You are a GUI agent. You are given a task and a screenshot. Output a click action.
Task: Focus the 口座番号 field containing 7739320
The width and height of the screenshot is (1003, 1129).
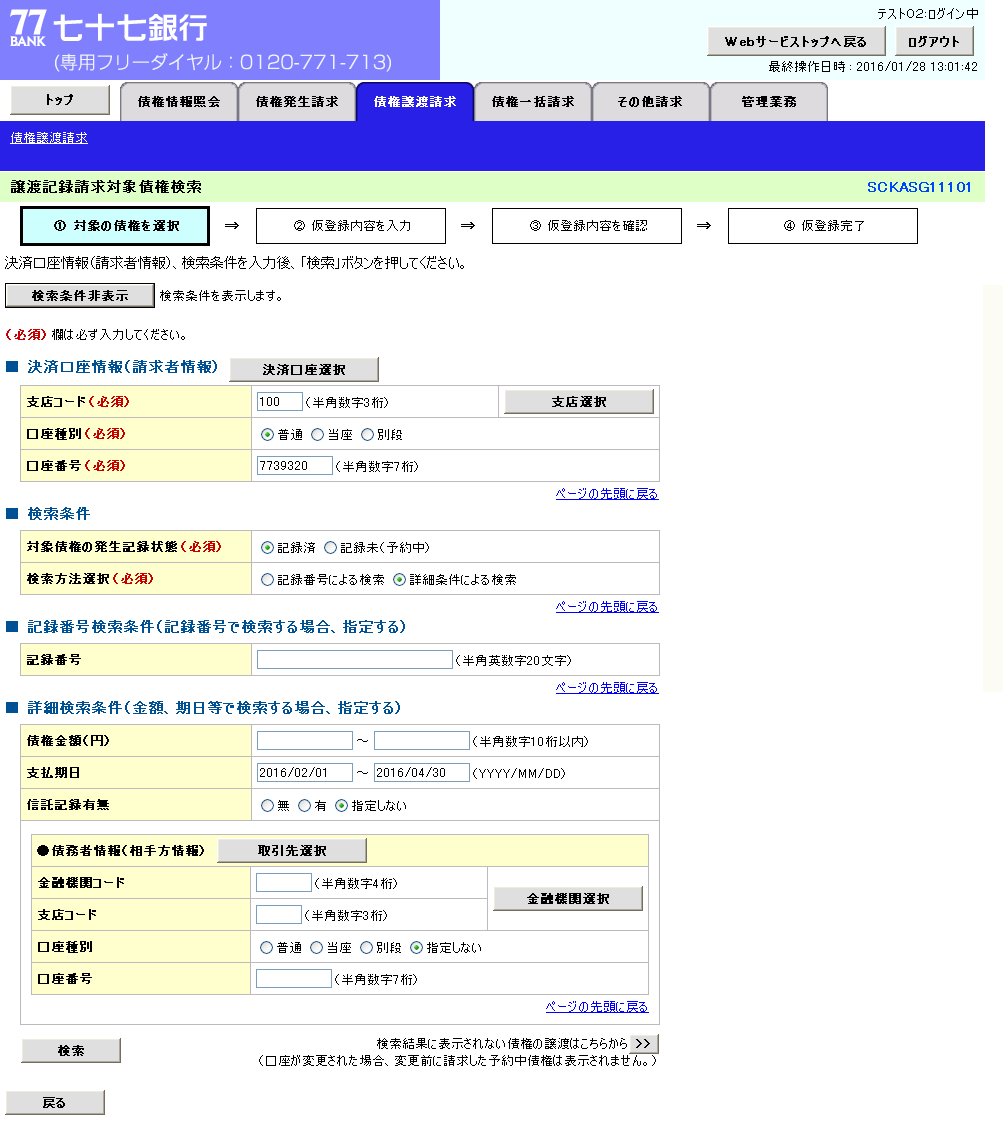(x=294, y=466)
